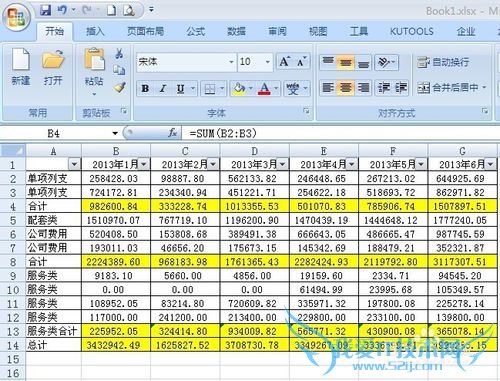
Task: Apply yellow fill color bucket
Action: 239,89
